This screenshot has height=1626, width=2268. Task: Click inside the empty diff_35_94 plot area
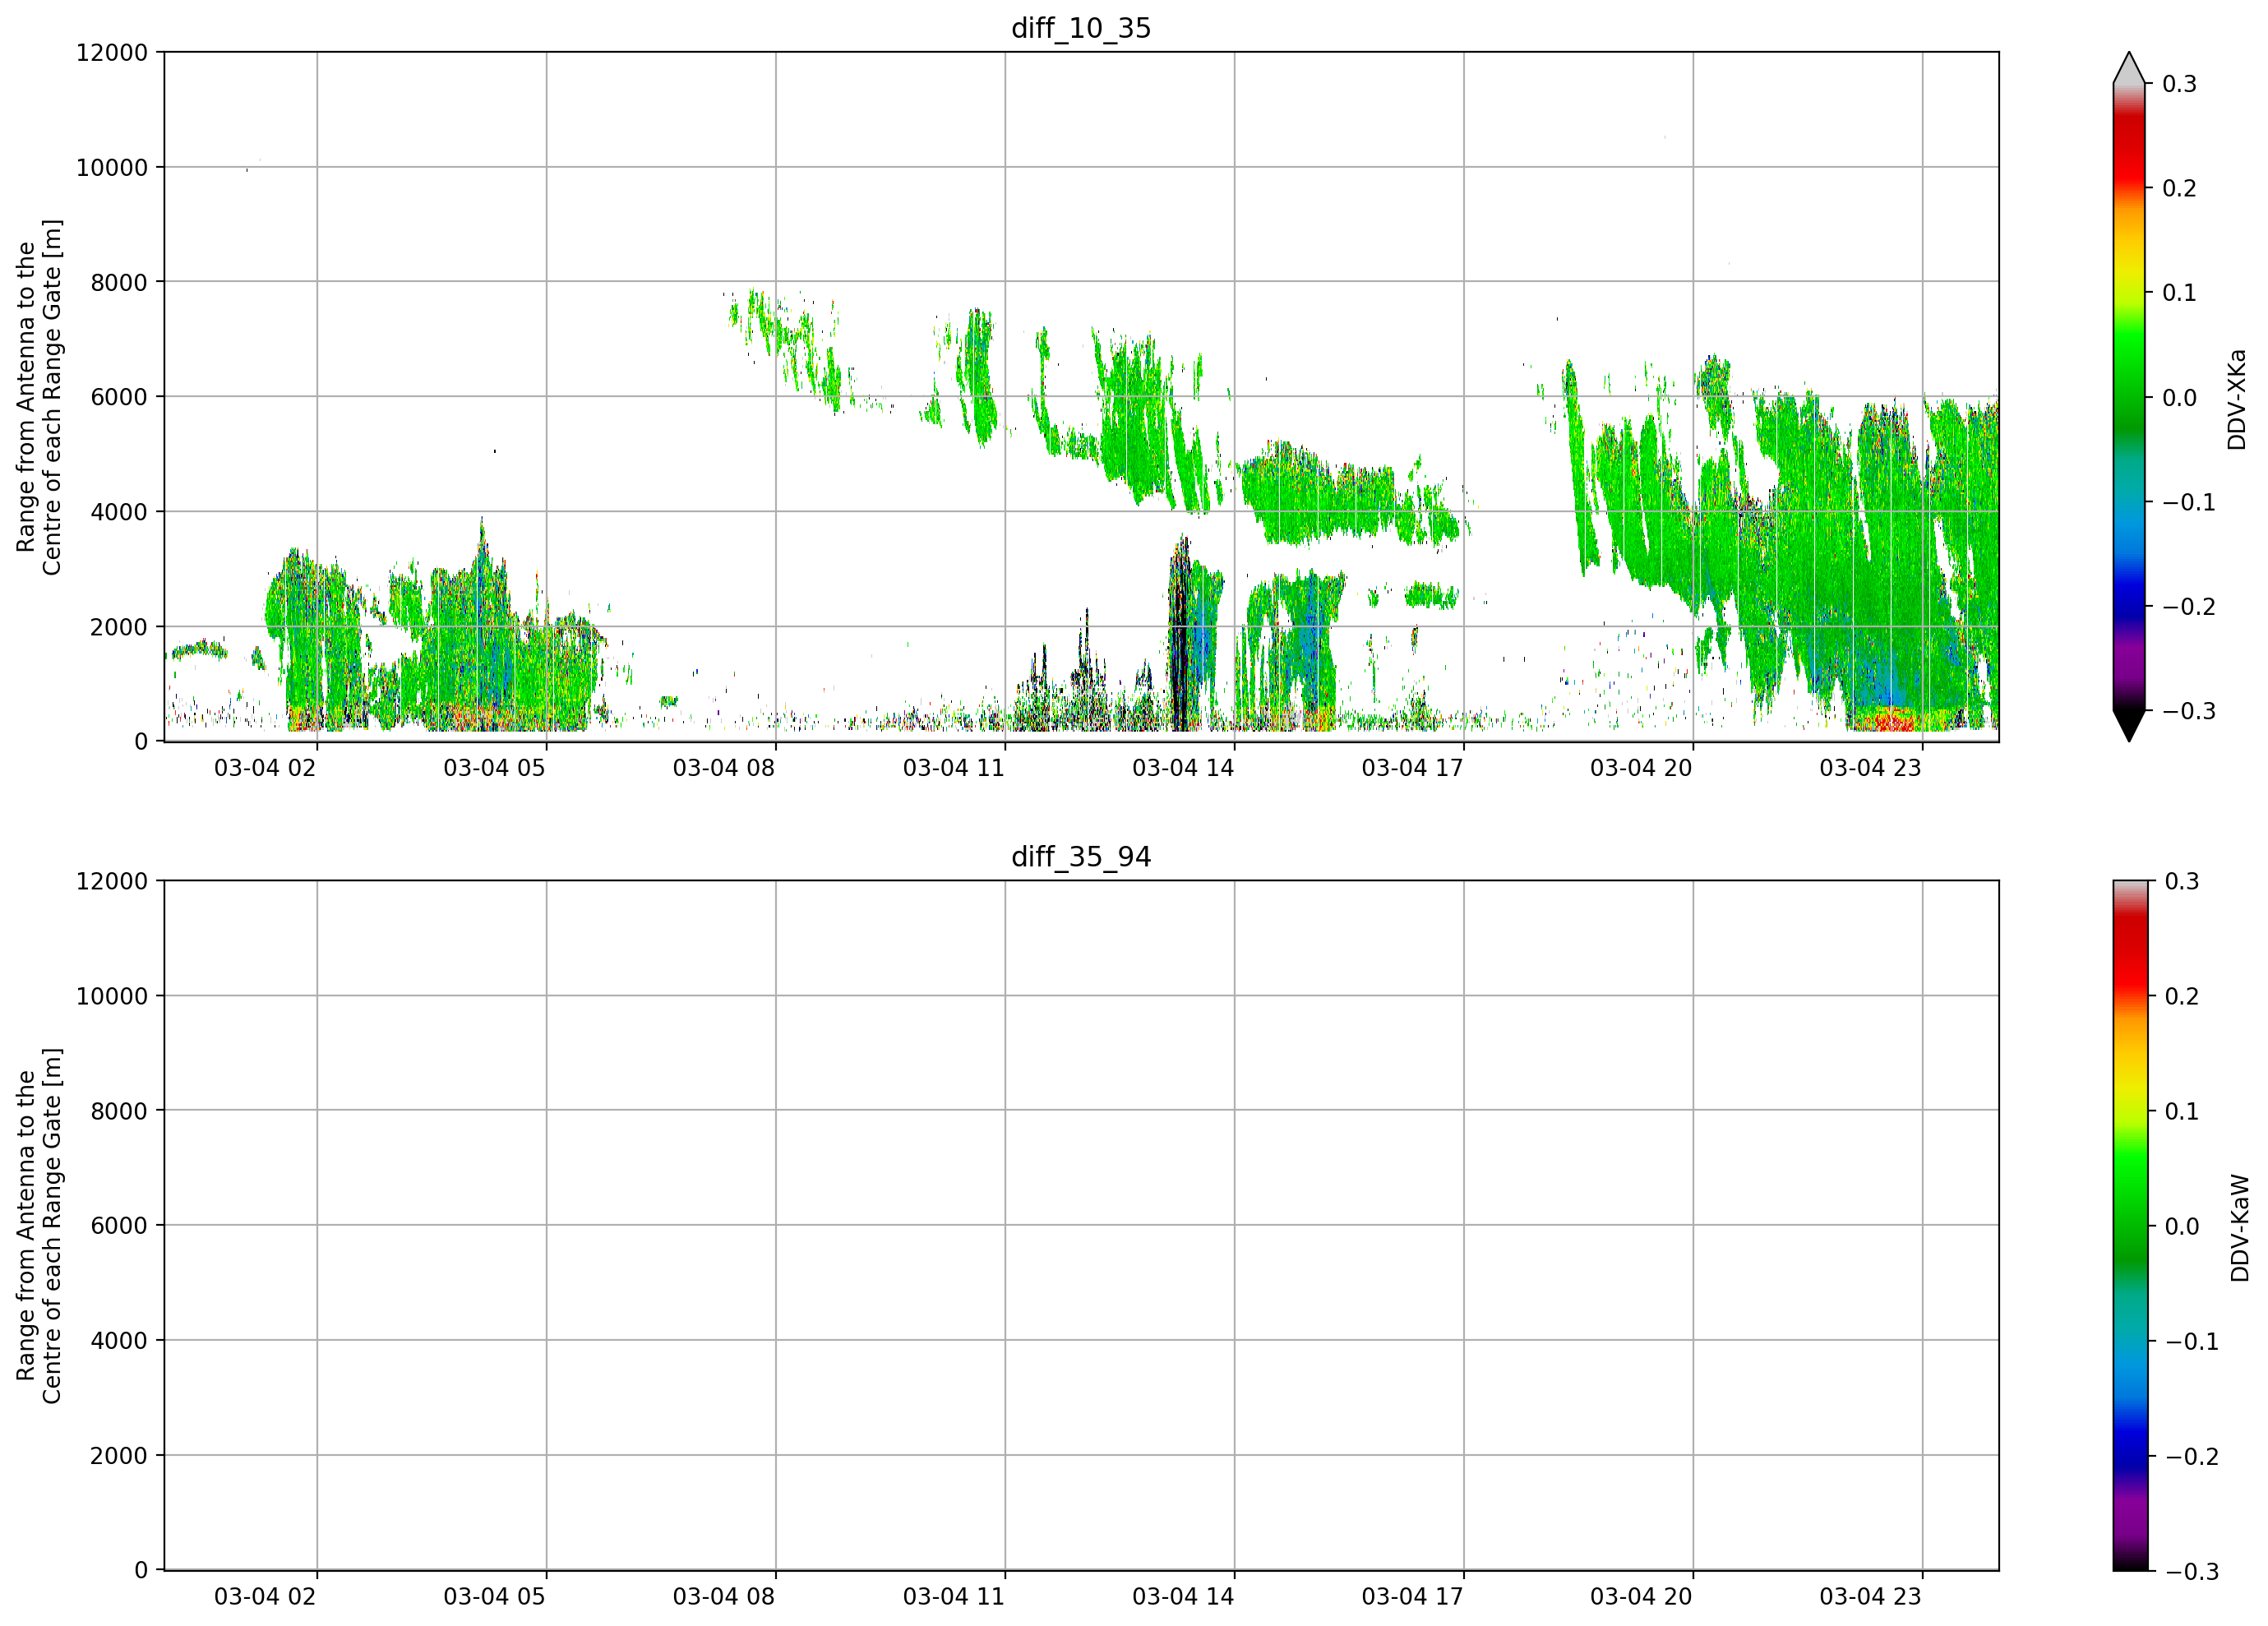tap(1081, 1225)
